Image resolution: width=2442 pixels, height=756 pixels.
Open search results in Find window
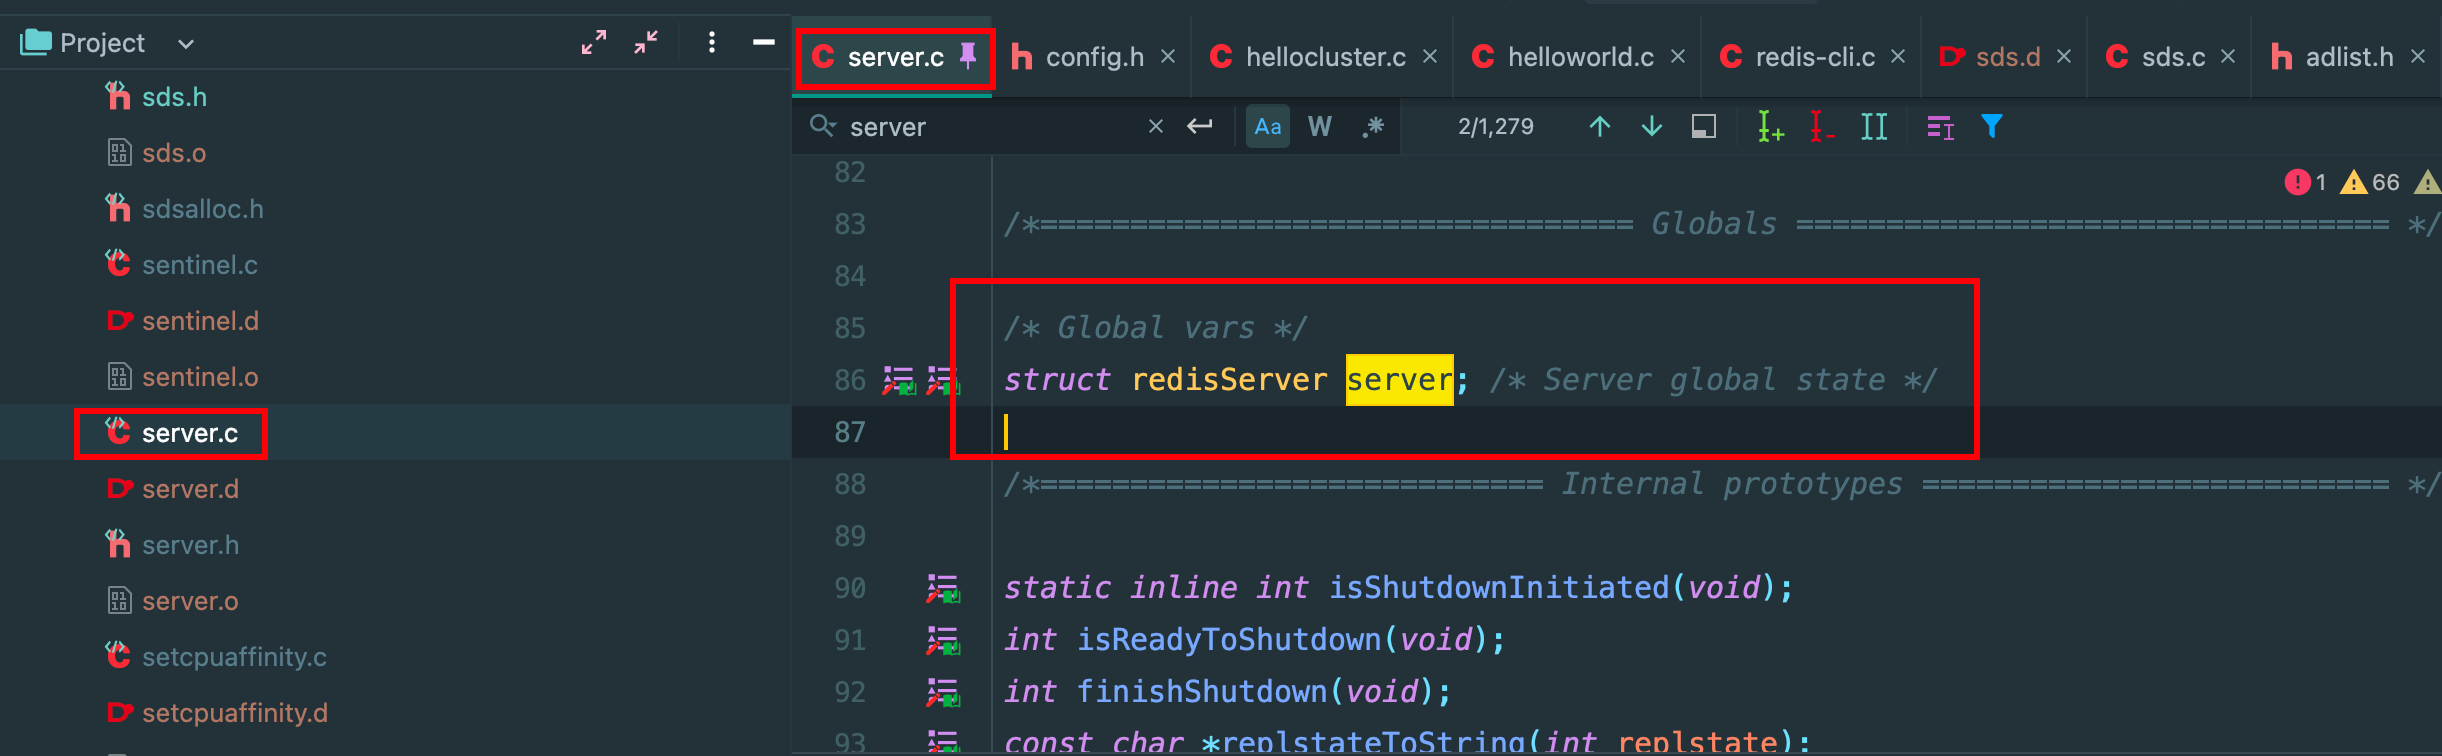coord(1703,126)
